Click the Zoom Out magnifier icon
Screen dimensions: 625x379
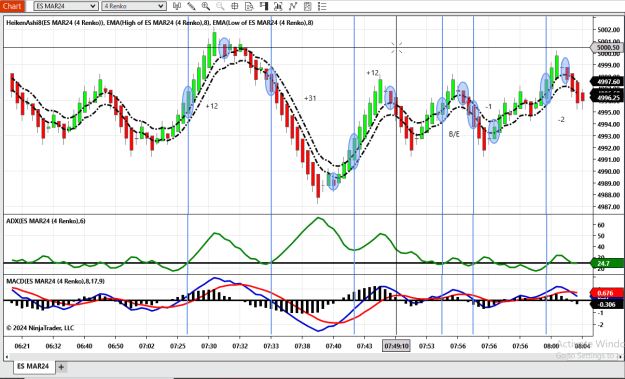(x=220, y=6)
